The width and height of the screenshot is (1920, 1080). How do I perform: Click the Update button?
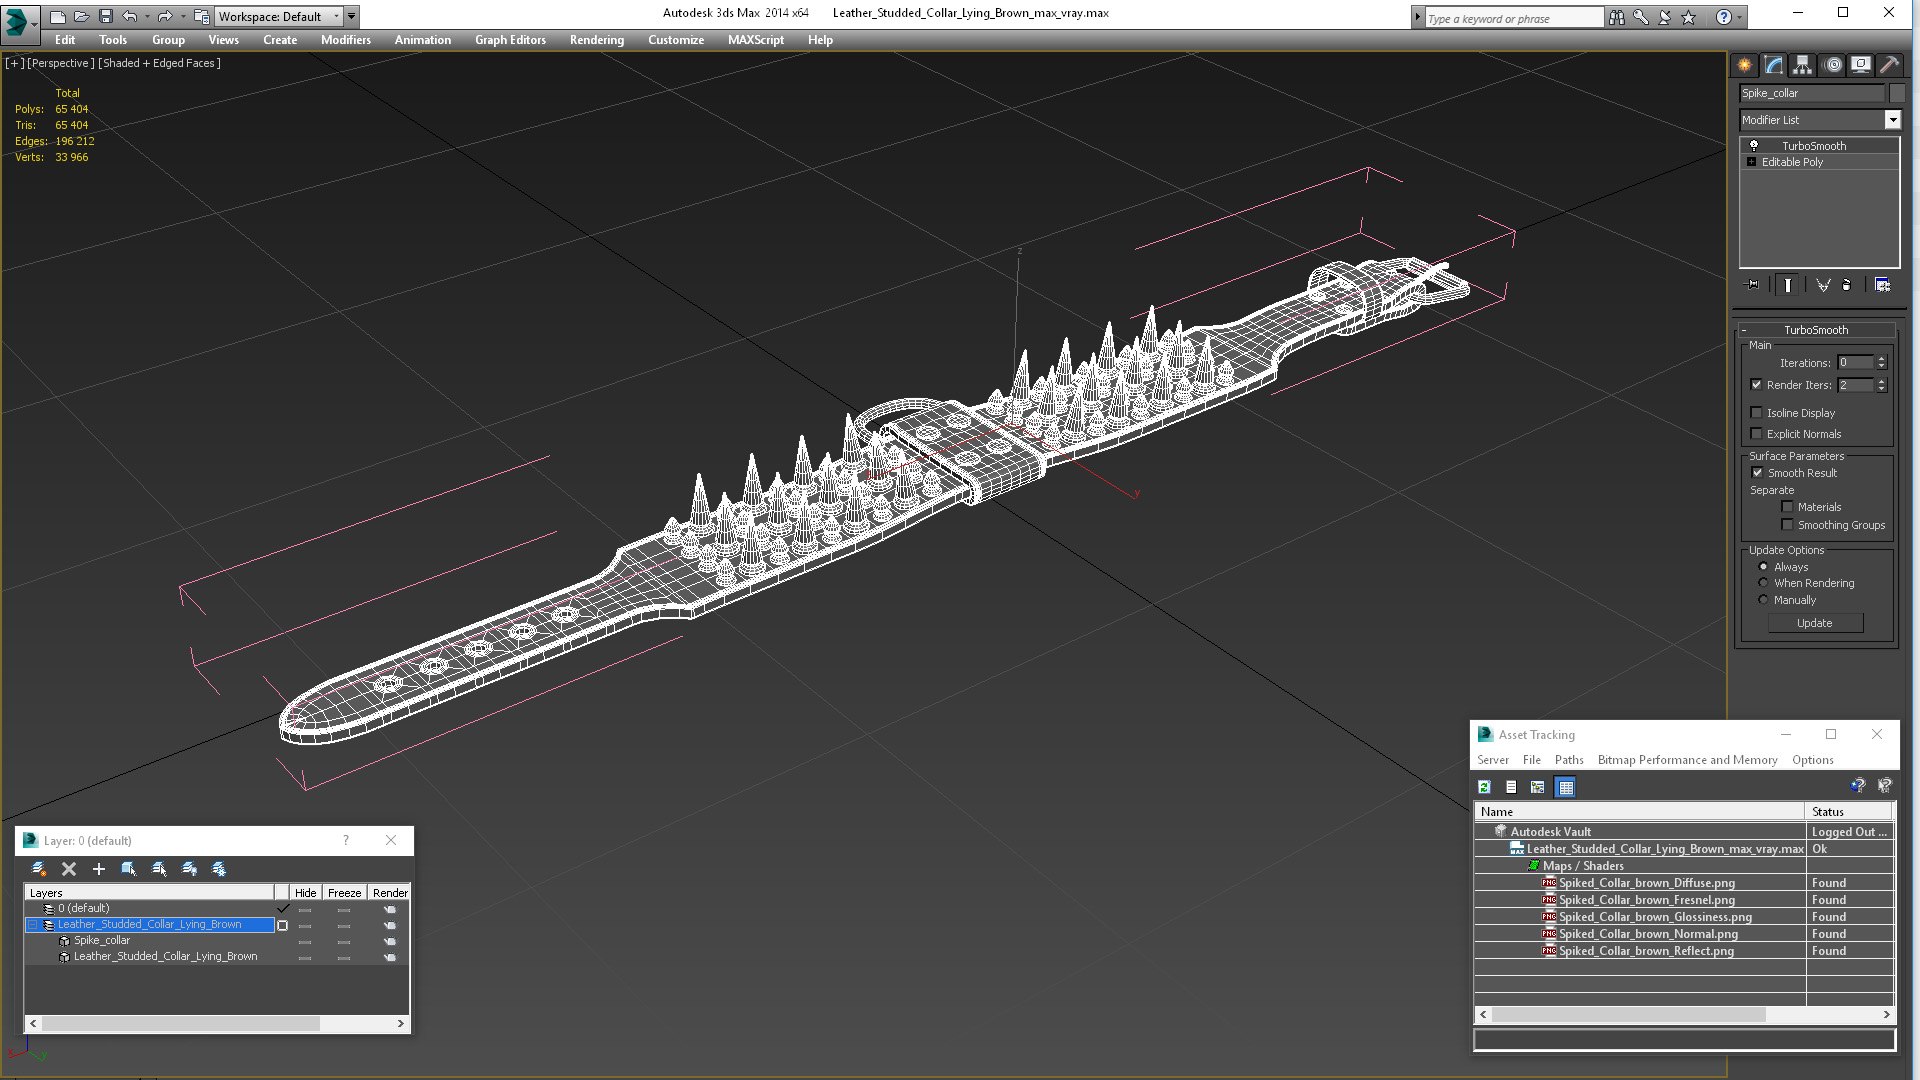click(1814, 623)
